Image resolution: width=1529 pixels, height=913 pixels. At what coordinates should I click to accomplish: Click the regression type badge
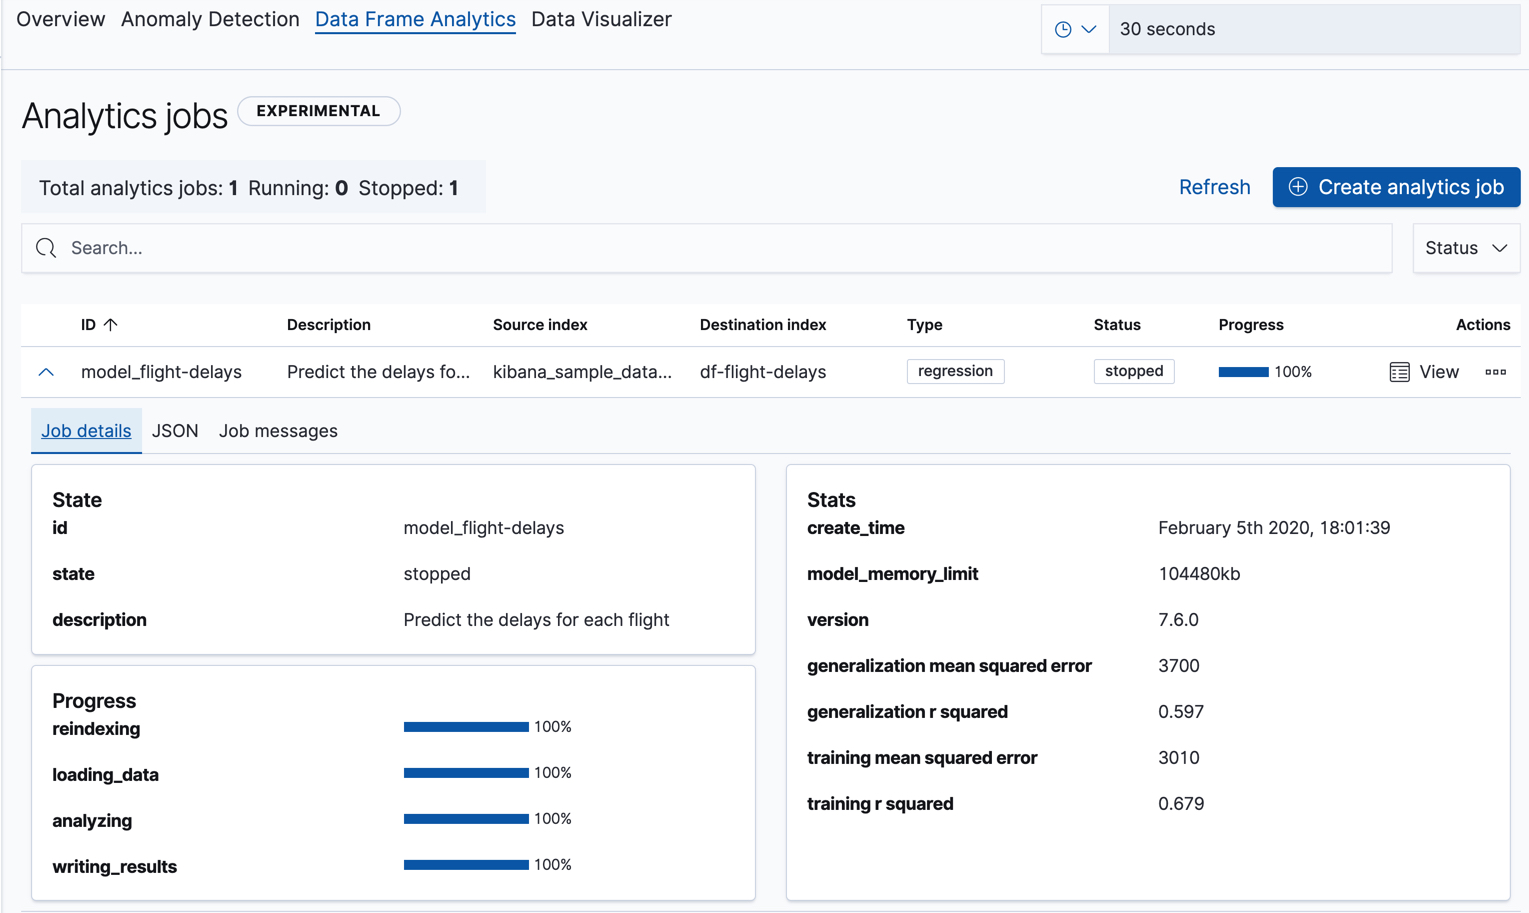coord(955,371)
